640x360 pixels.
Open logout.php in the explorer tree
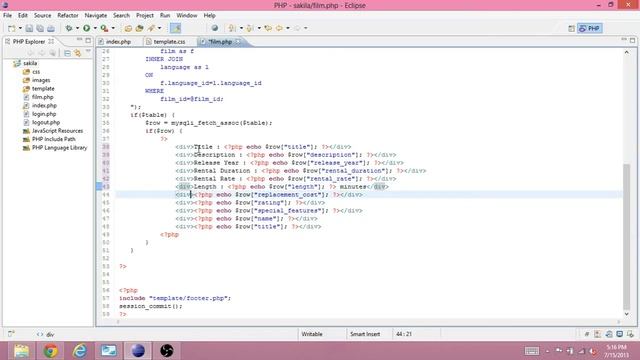(x=46, y=122)
